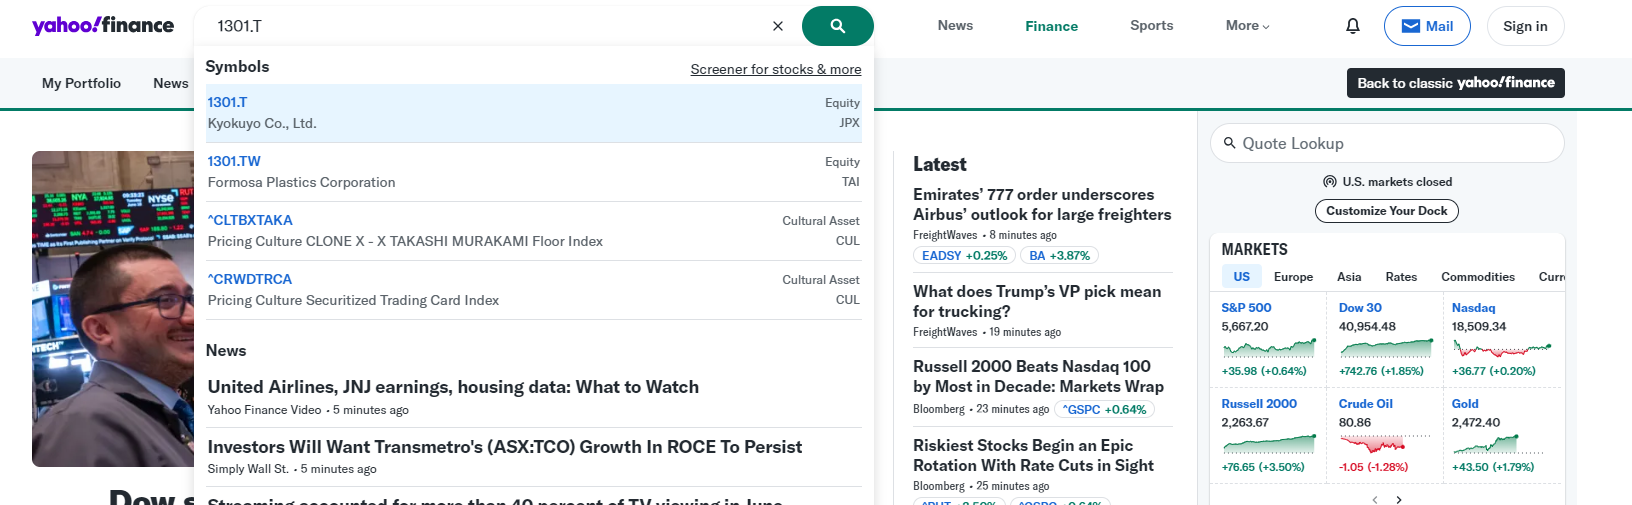Open Russell 2000 Beats Nasdaq 100 article
The height and width of the screenshot is (505, 1632).
click(x=1038, y=376)
